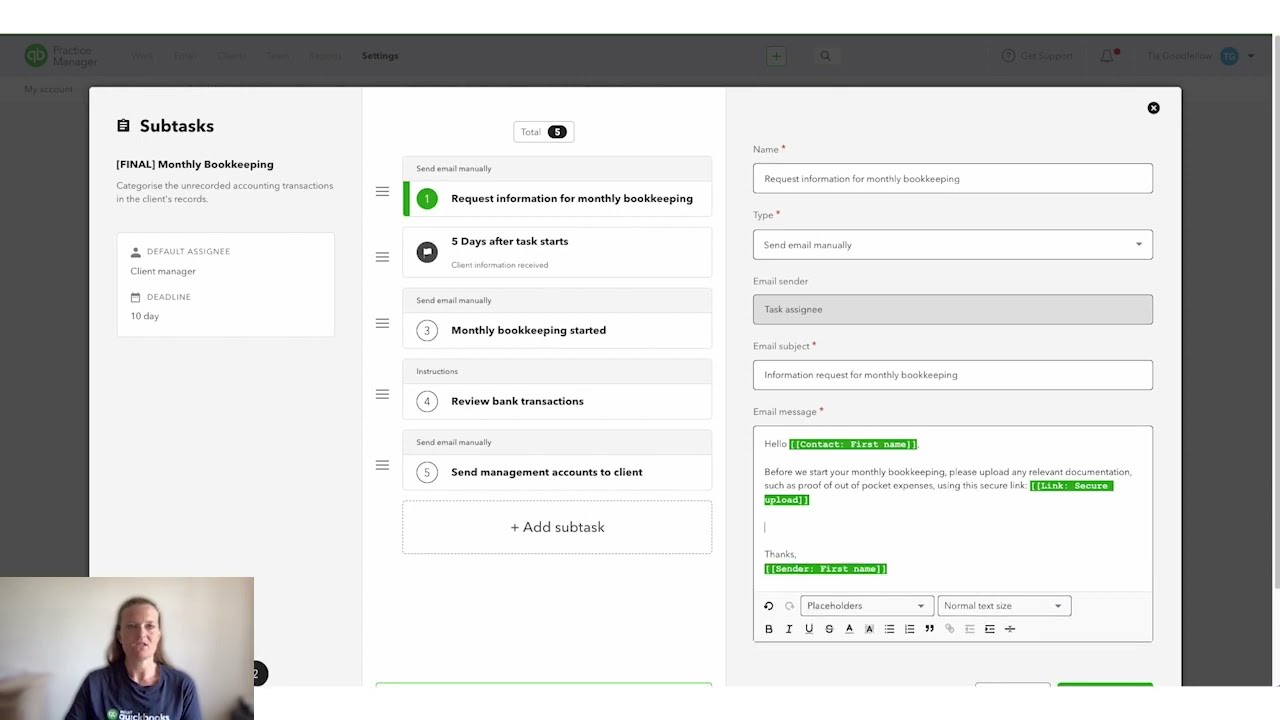Click the drag handle for Review bank transactions
The image size is (1280, 720).
pyautogui.click(x=382, y=394)
